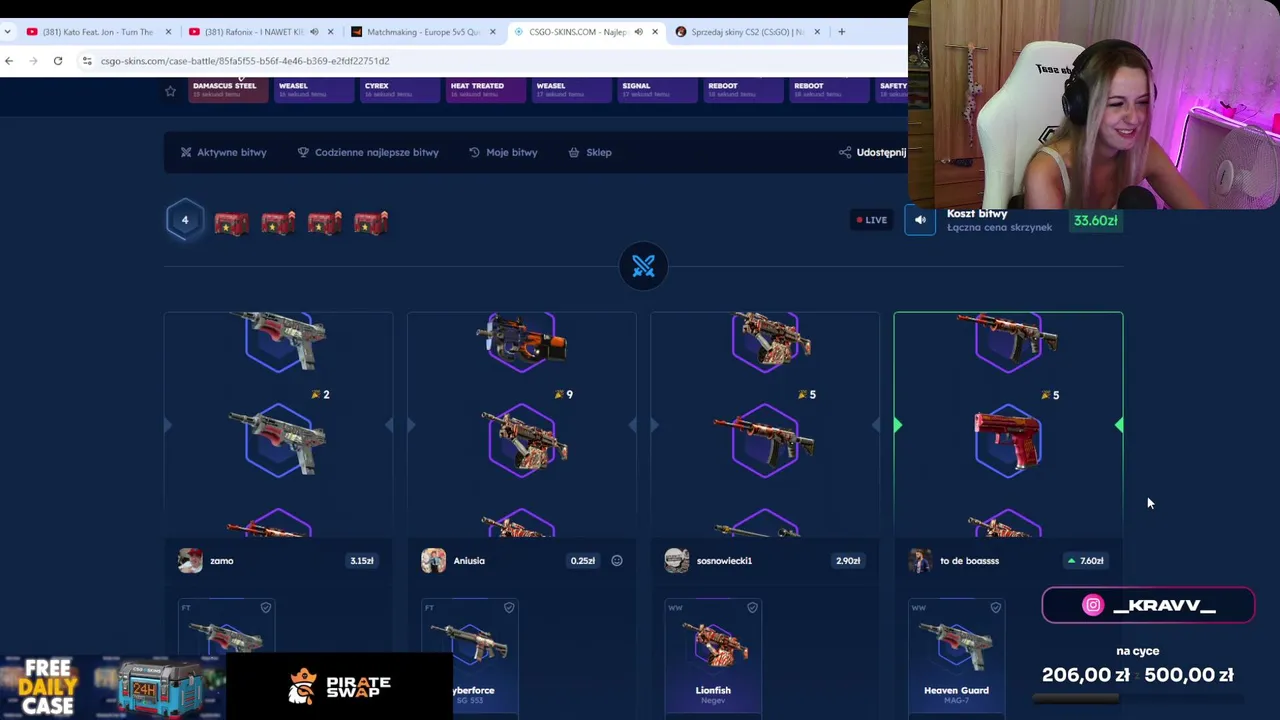Click the shield icon on zamo's skin card
Image resolution: width=1280 pixels, height=720 pixels.
click(x=265, y=607)
